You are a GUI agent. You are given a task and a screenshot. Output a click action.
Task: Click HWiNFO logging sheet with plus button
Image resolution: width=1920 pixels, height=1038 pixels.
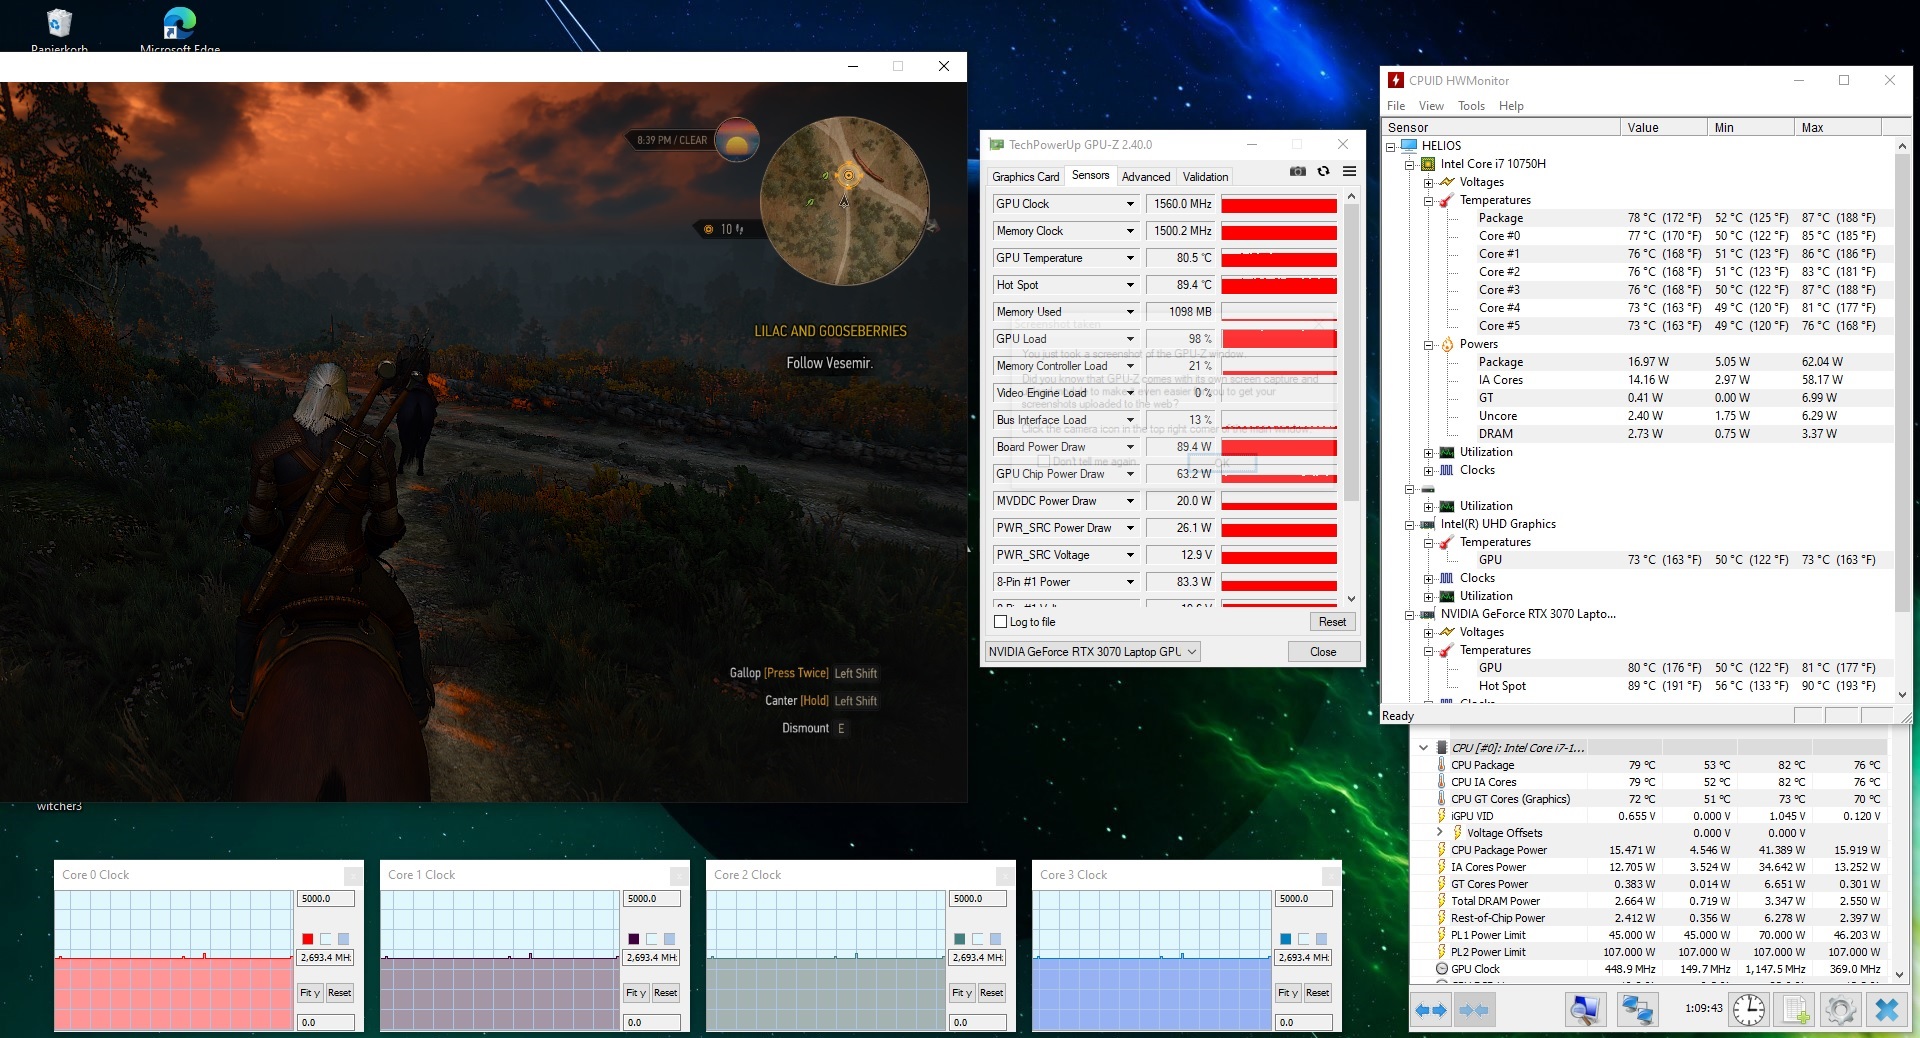coord(1796,1010)
